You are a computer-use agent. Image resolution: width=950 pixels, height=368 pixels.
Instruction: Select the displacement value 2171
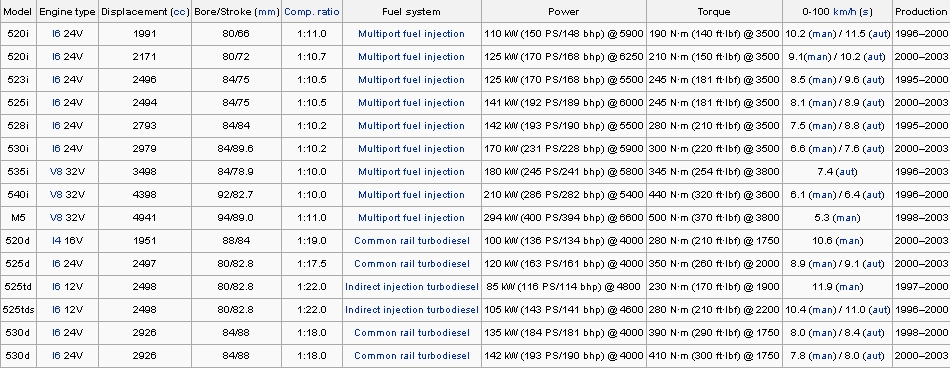pyautogui.click(x=144, y=57)
